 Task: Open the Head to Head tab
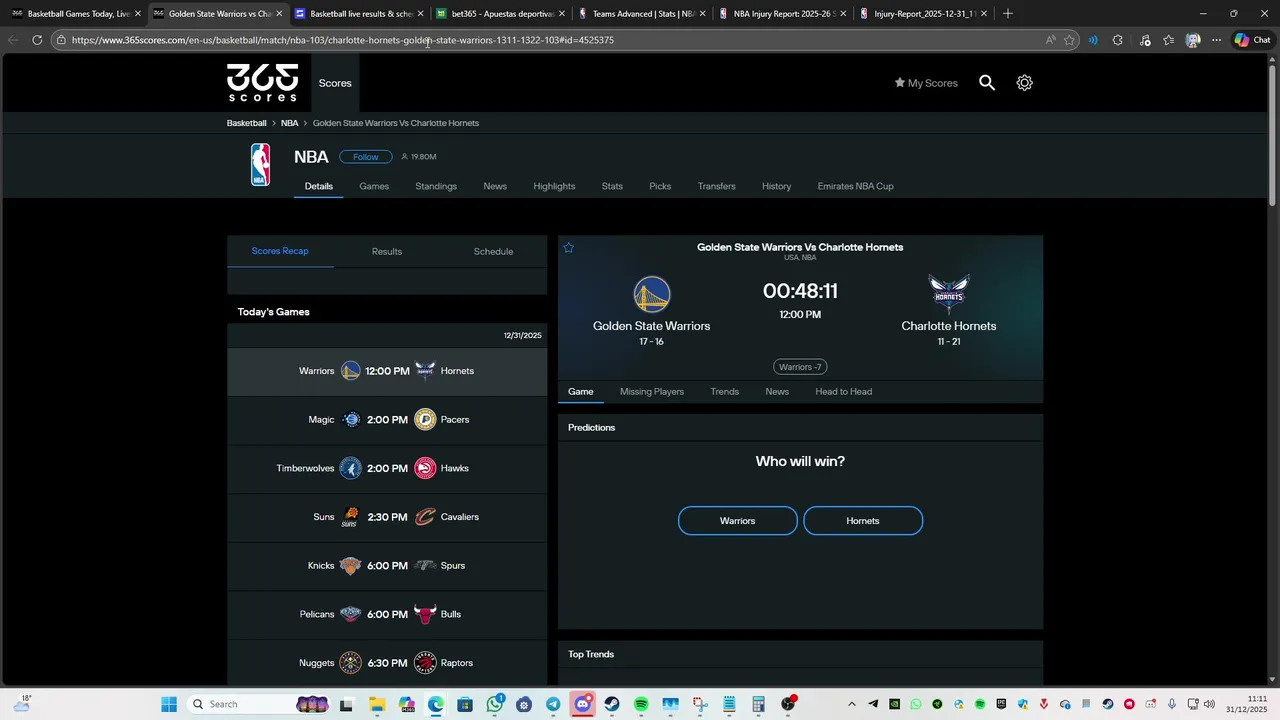click(844, 392)
